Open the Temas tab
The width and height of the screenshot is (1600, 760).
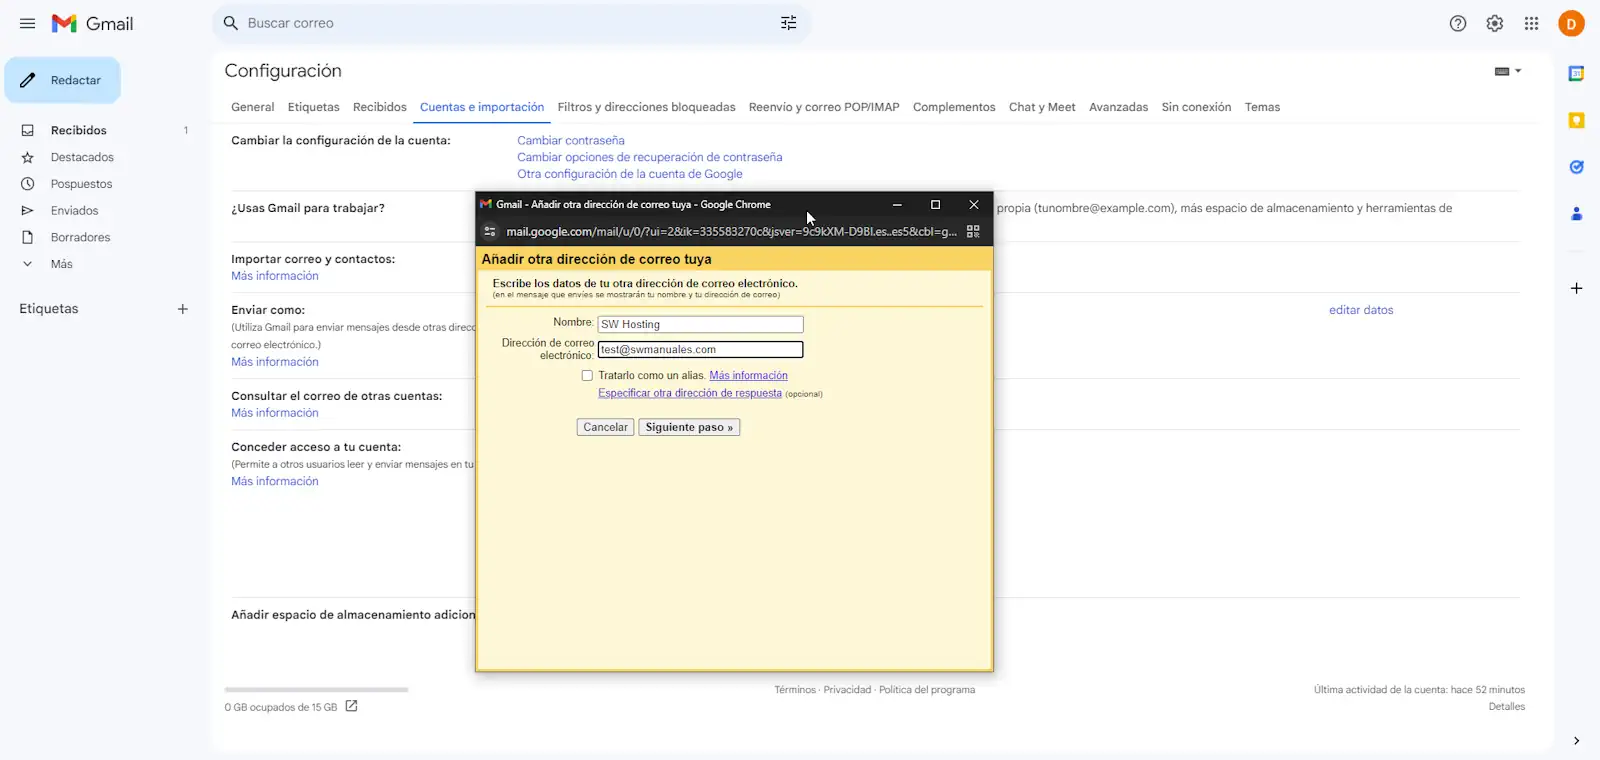(1262, 107)
